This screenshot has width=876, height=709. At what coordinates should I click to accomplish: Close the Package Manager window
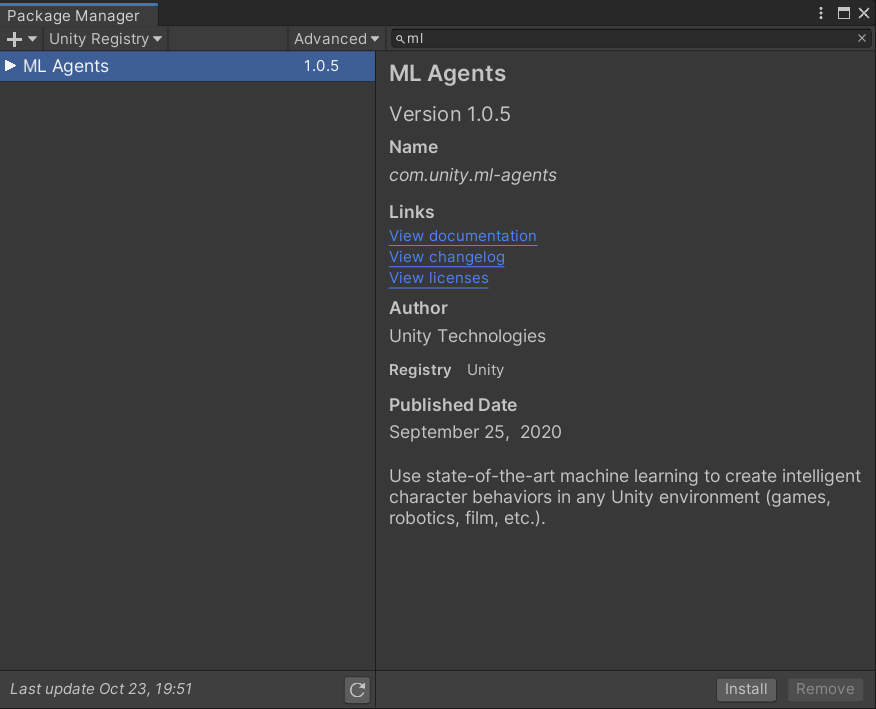(864, 13)
